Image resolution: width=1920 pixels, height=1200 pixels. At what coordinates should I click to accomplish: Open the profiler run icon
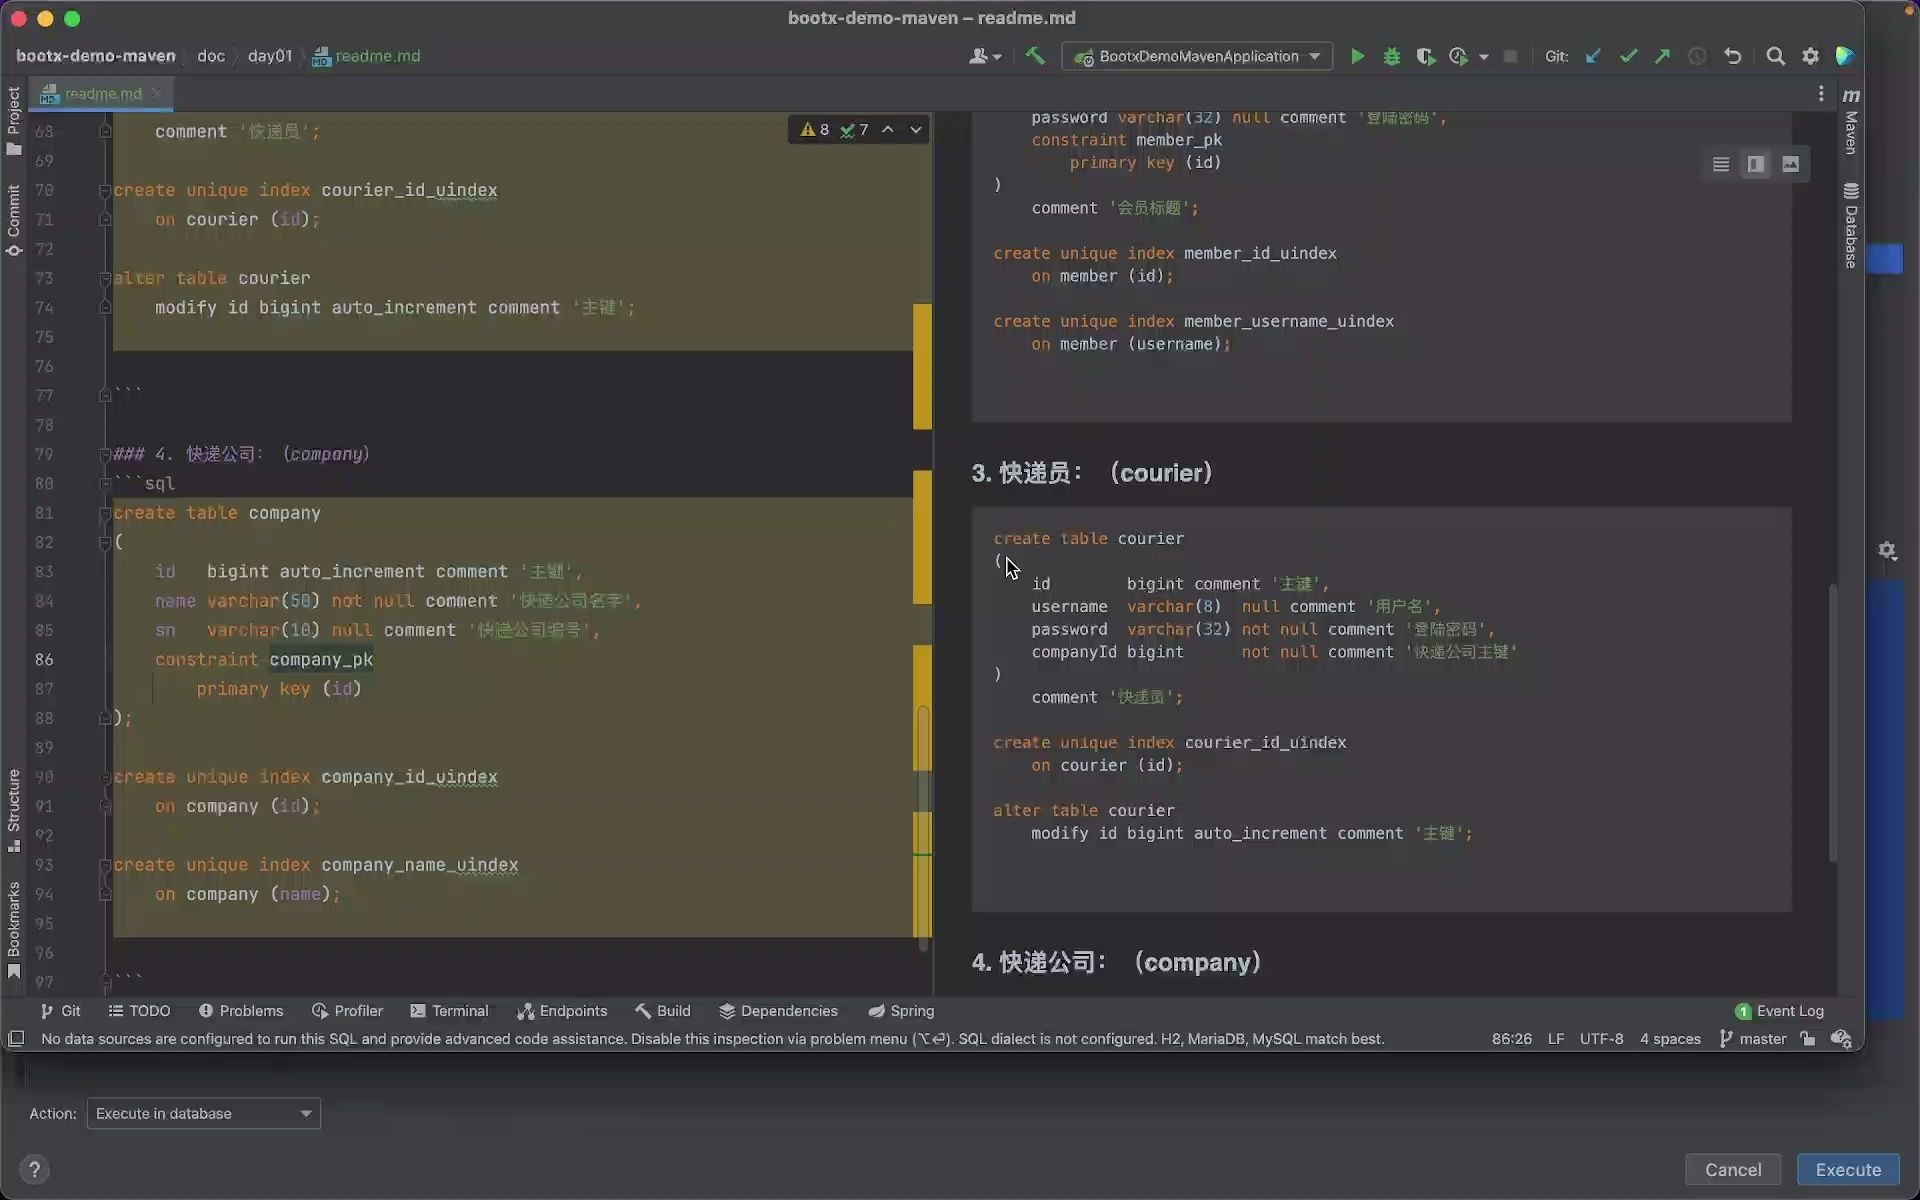(1459, 57)
